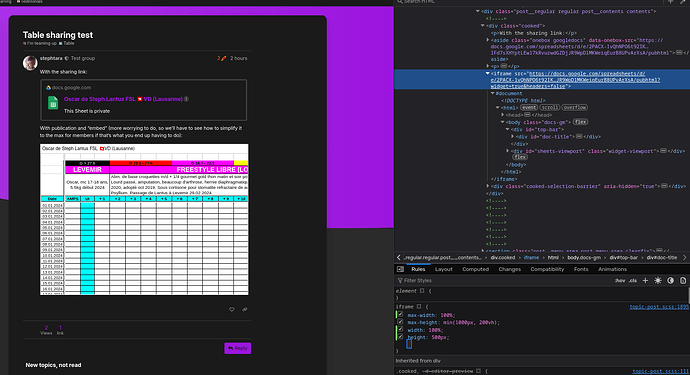Click the ellipsis badge in the p node
Image resolution: width=690 pixels, height=375 pixels.
point(504,66)
